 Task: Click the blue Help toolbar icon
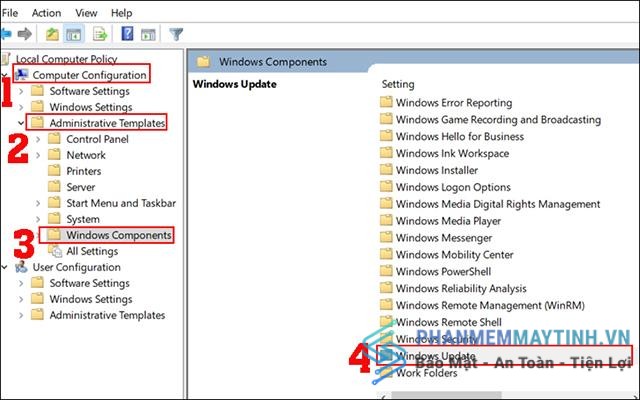[x=127, y=33]
